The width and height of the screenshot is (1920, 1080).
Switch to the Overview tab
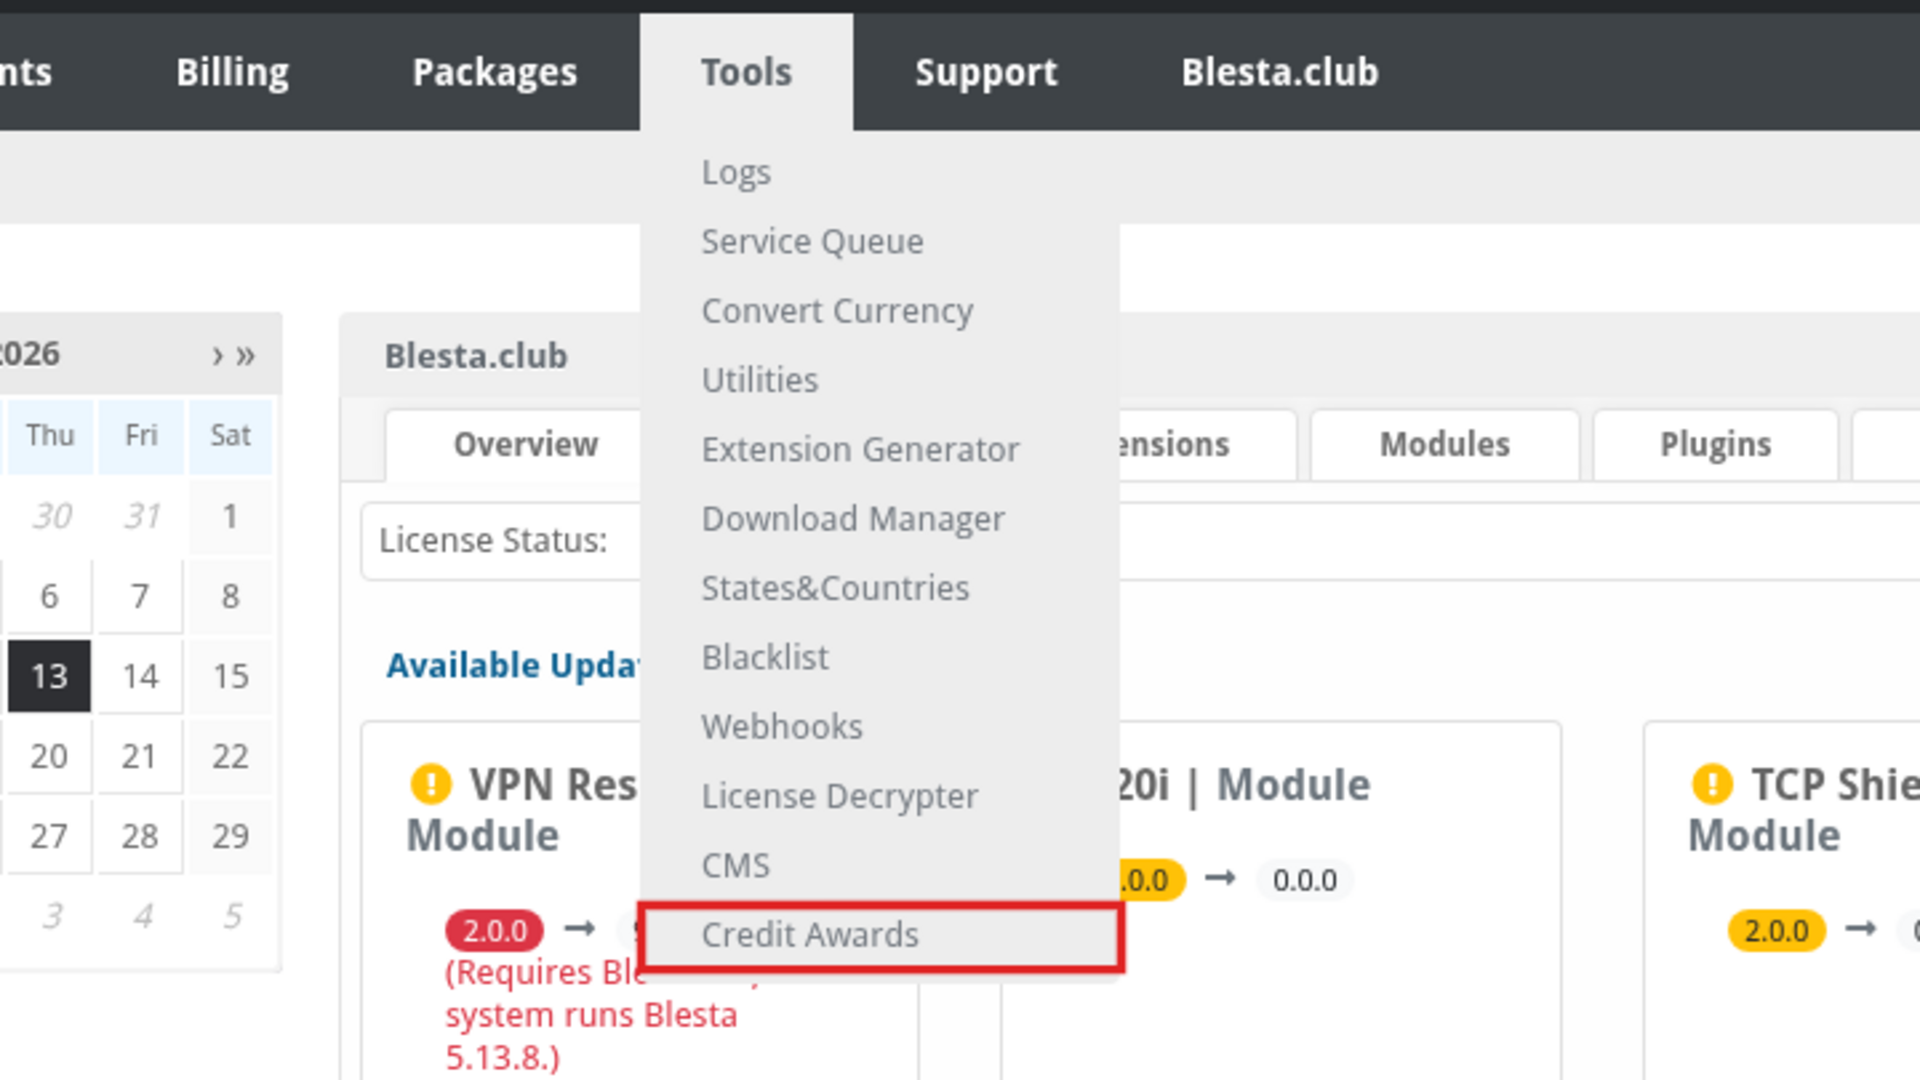click(526, 444)
